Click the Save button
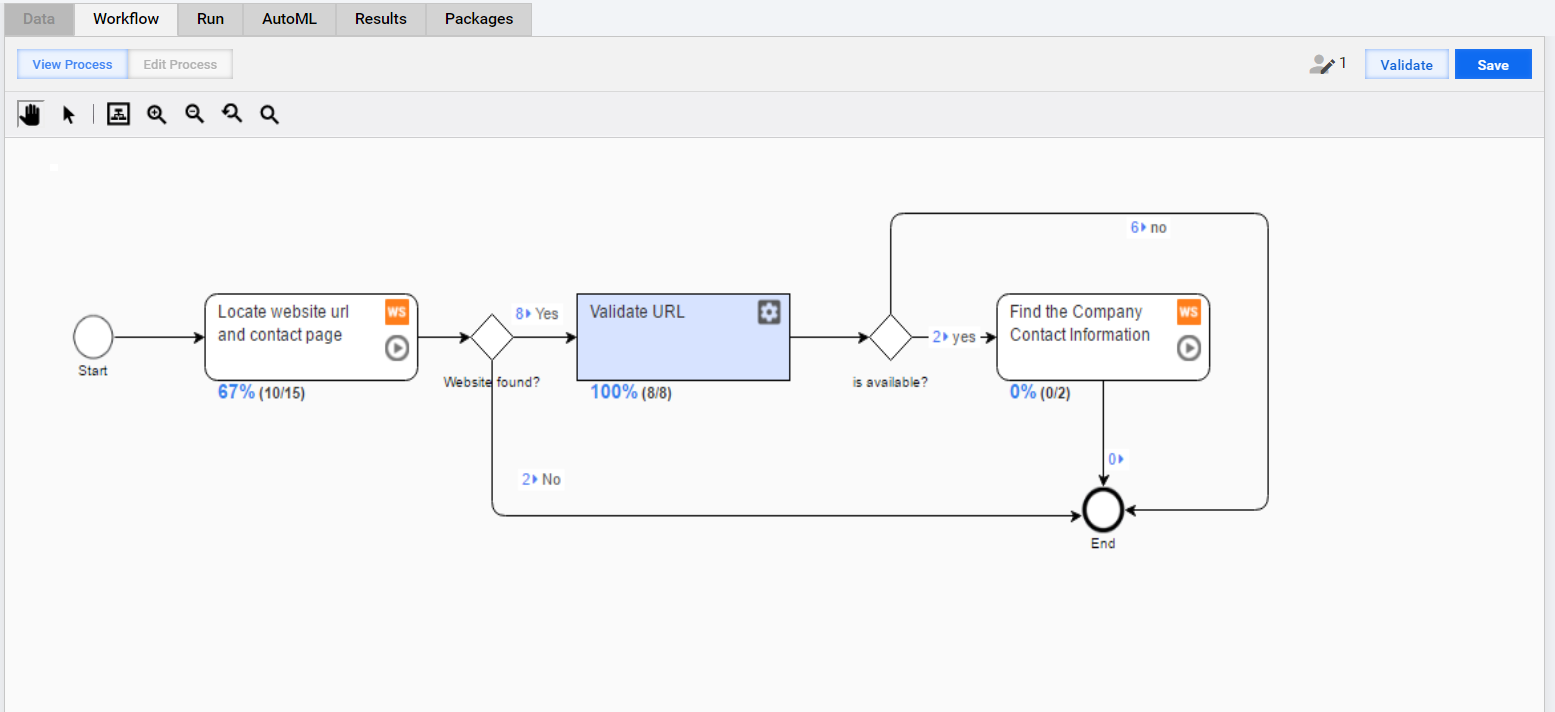This screenshot has width=1555, height=712. coord(1493,64)
